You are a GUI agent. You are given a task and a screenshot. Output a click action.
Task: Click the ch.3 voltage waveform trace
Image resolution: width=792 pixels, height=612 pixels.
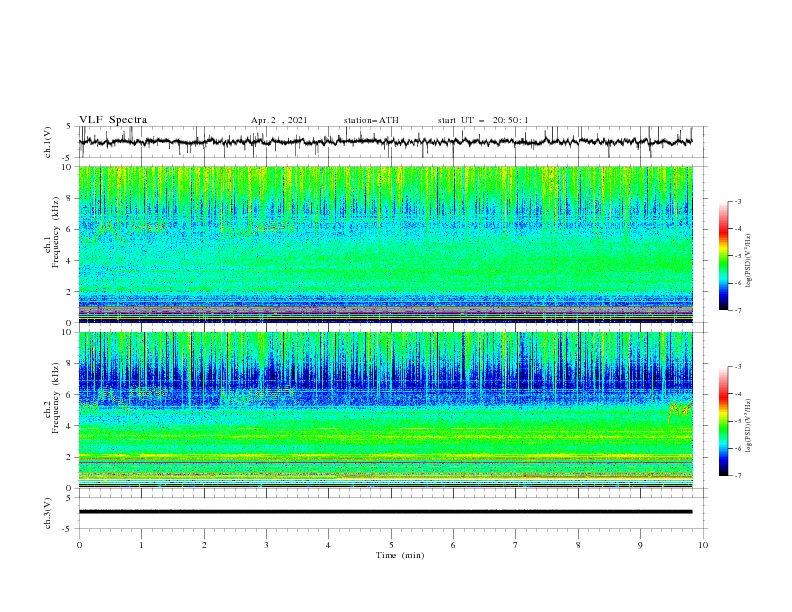(385, 512)
